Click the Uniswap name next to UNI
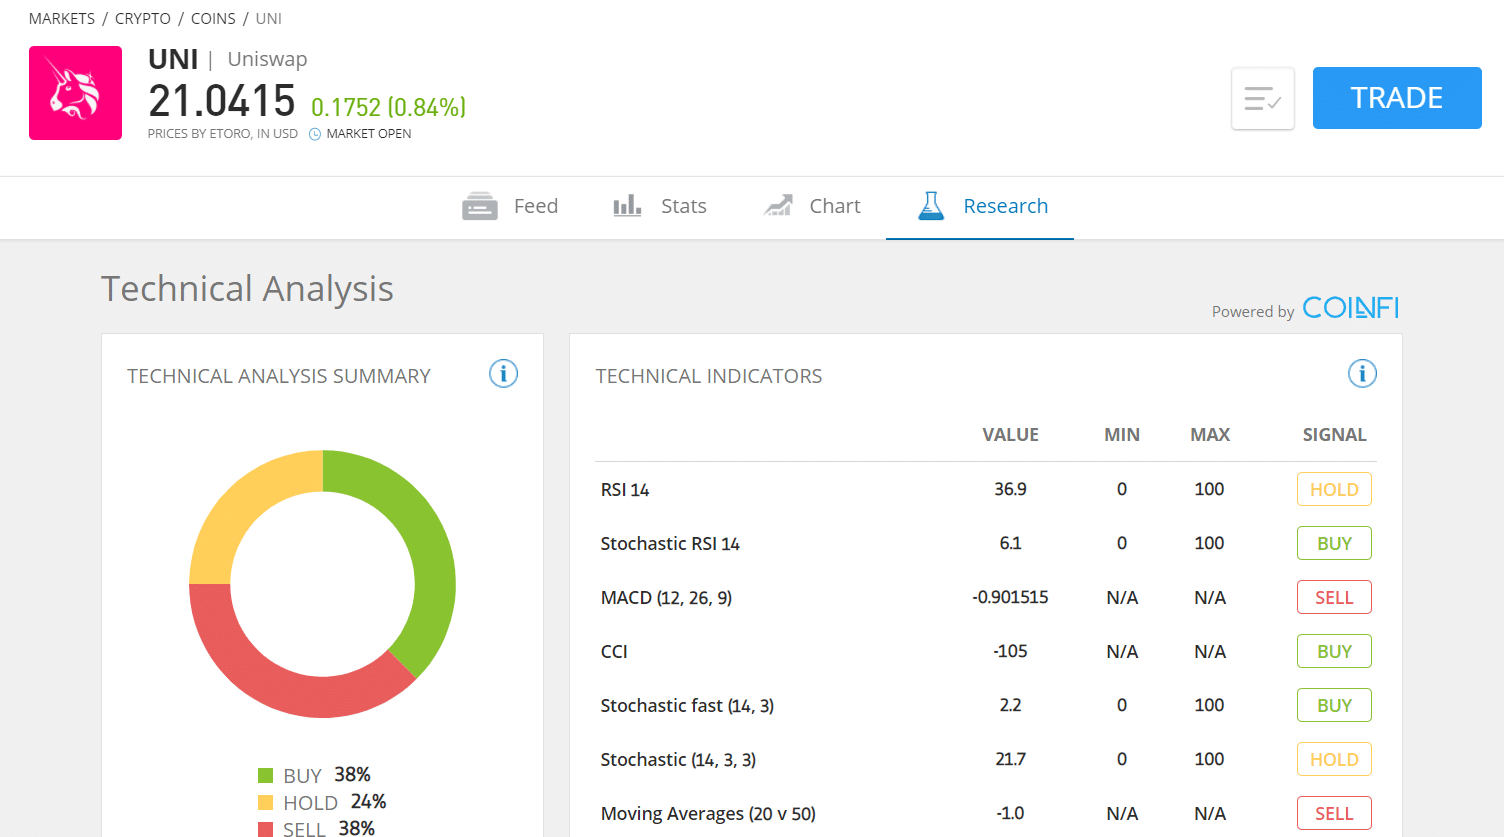This screenshot has width=1504, height=837. coord(267,59)
